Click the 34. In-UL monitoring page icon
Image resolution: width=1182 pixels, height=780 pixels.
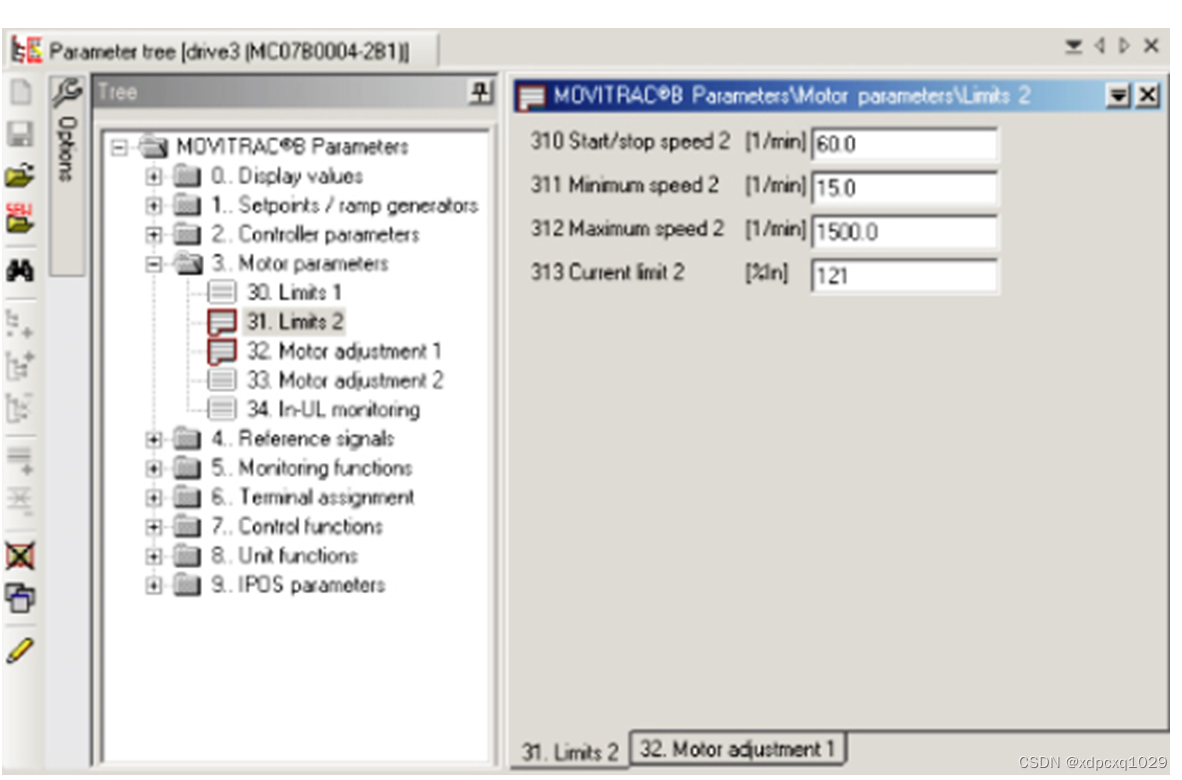pyautogui.click(x=222, y=409)
